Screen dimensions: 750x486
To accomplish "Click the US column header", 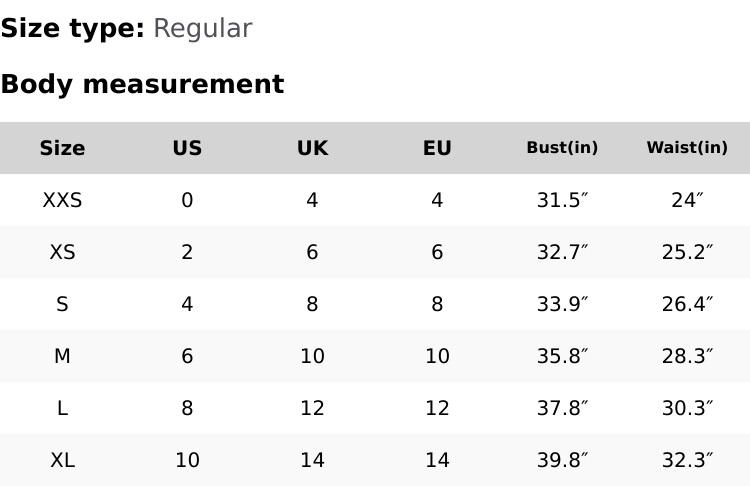I will 187,148.
